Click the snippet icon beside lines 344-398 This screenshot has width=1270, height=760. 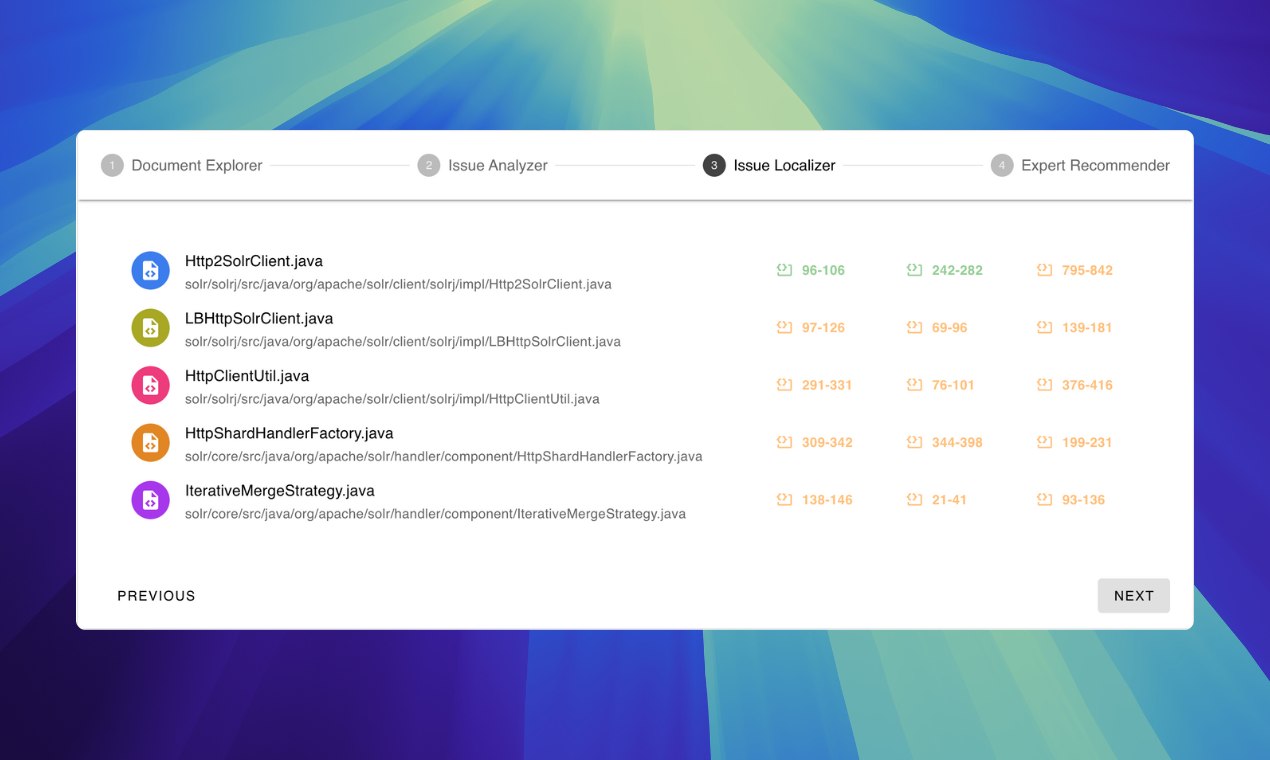click(914, 442)
